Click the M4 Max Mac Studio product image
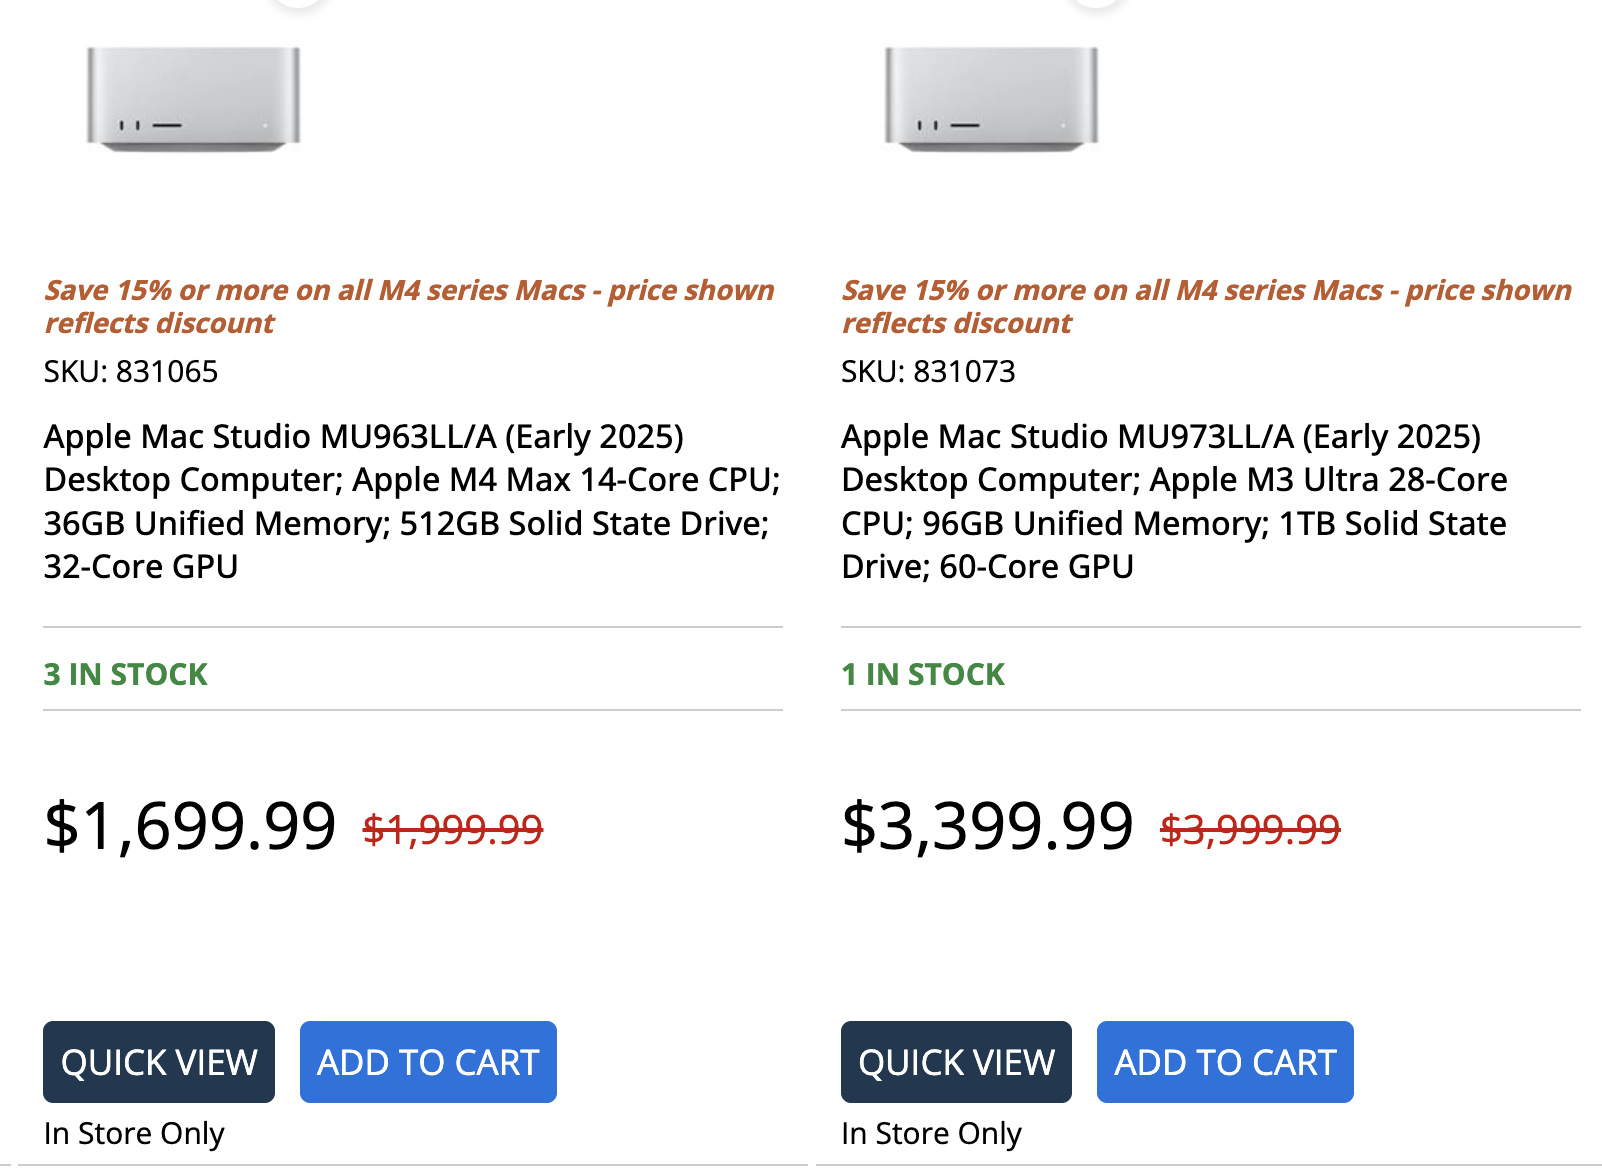The image size is (1602, 1170). 193,99
